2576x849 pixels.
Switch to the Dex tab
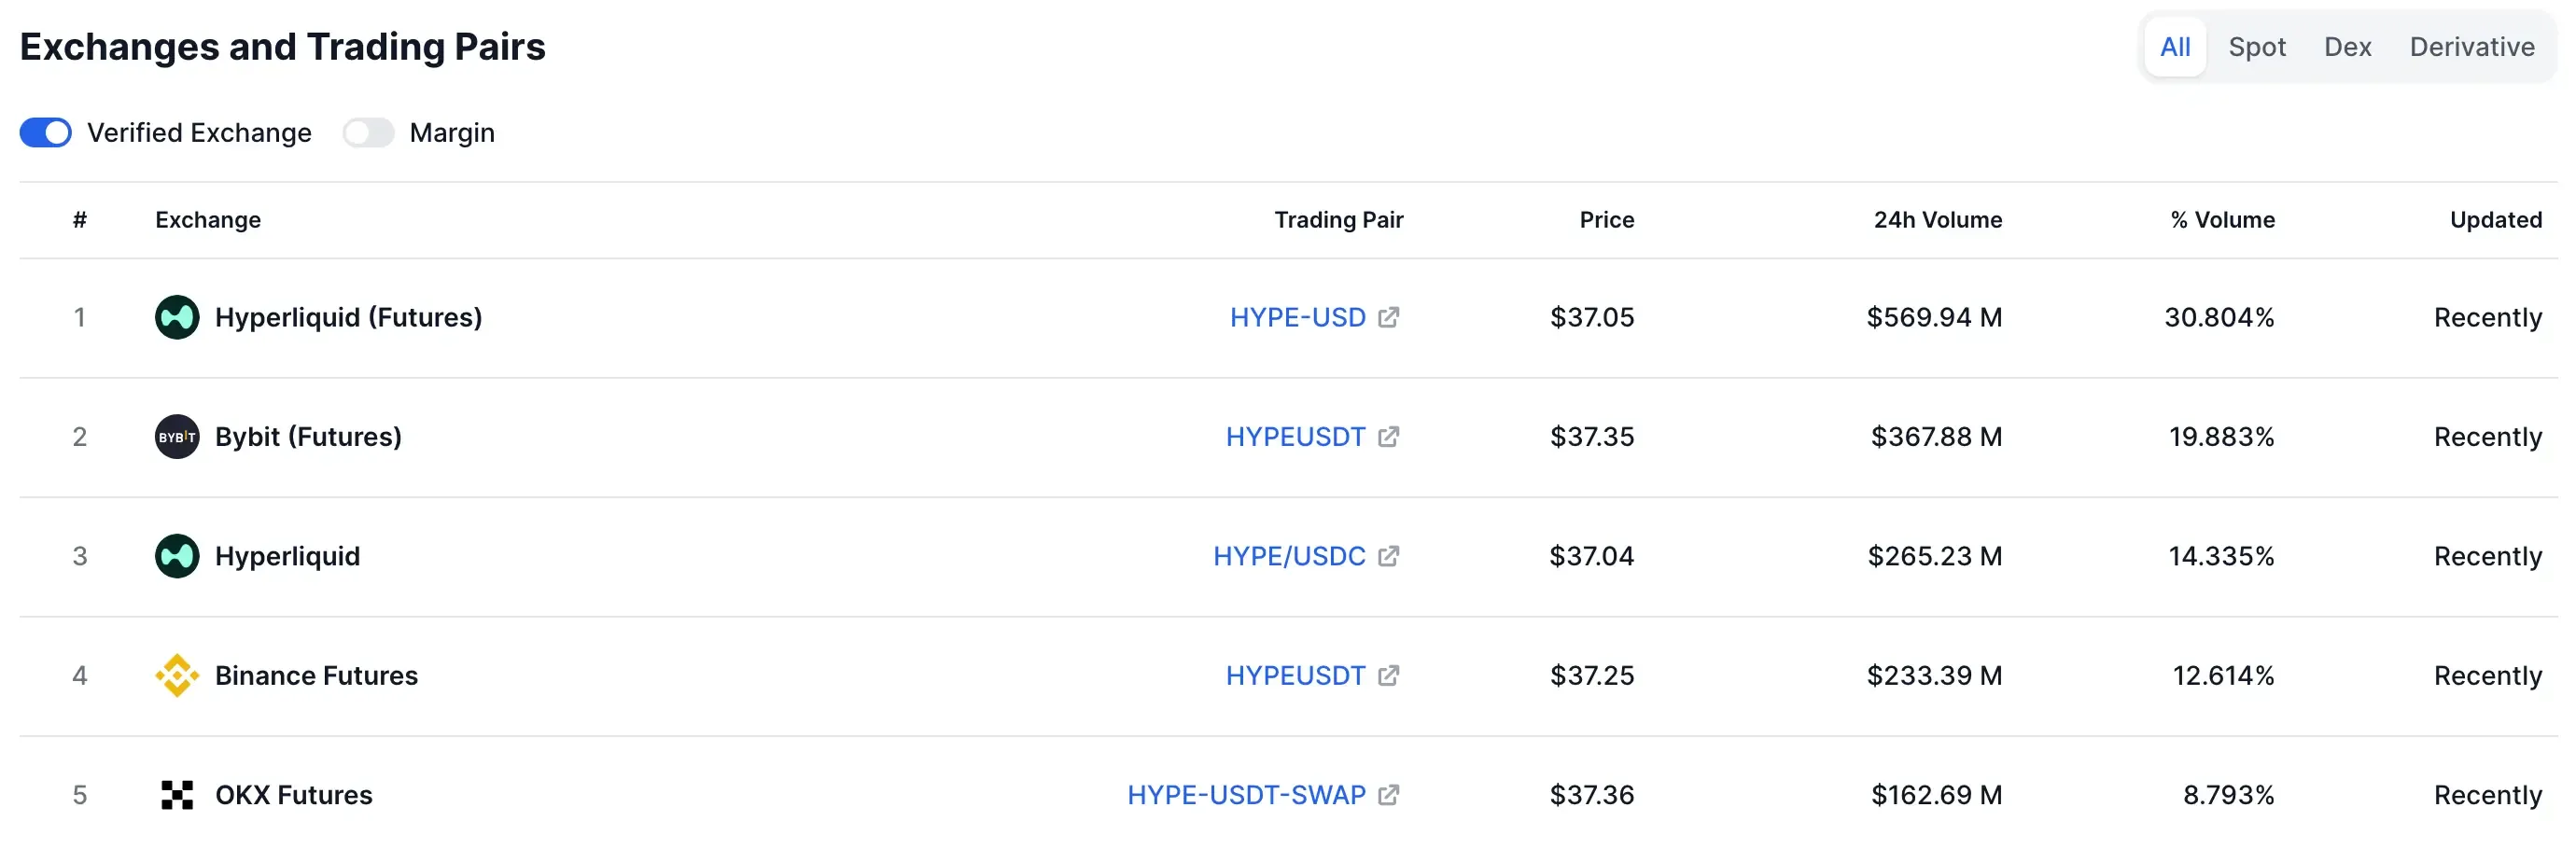click(2347, 47)
